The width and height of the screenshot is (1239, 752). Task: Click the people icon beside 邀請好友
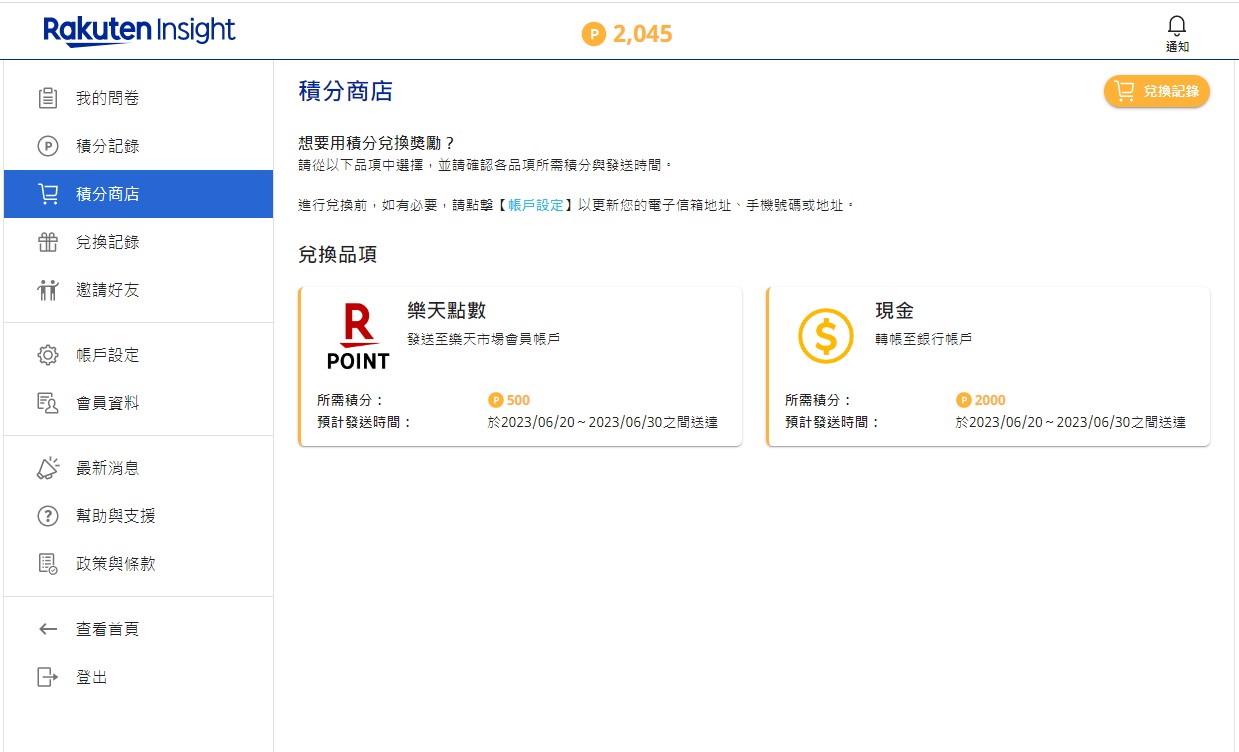tap(48, 290)
